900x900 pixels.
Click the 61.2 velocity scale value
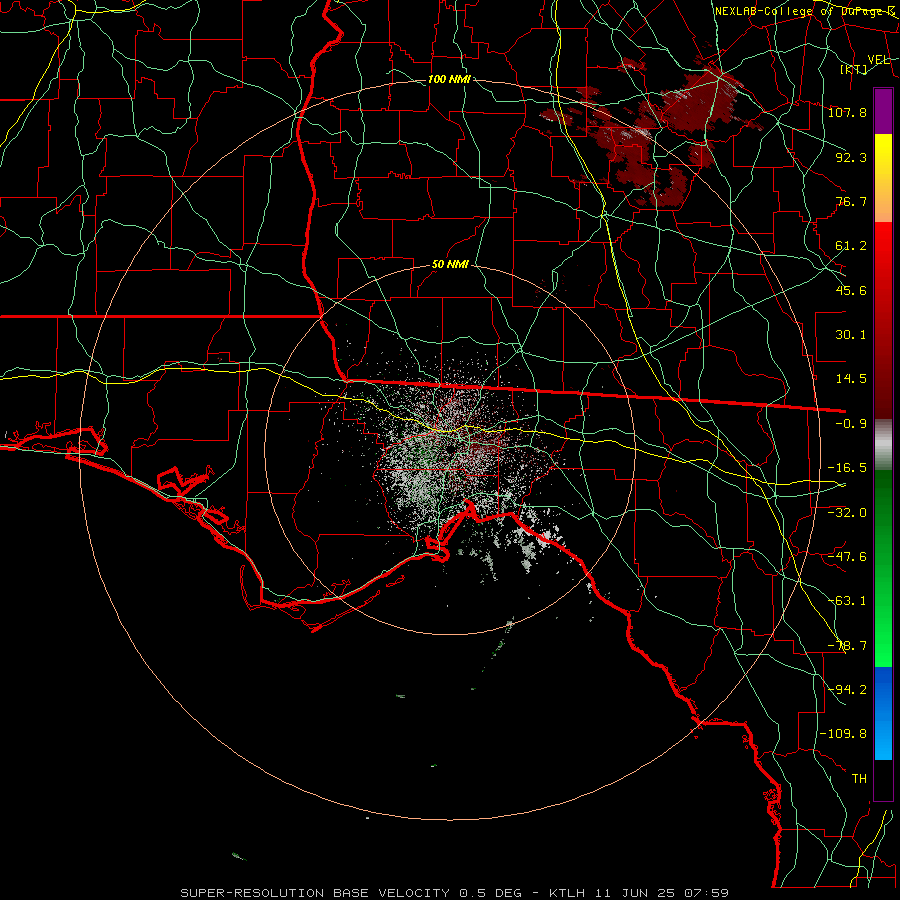pyautogui.click(x=851, y=246)
